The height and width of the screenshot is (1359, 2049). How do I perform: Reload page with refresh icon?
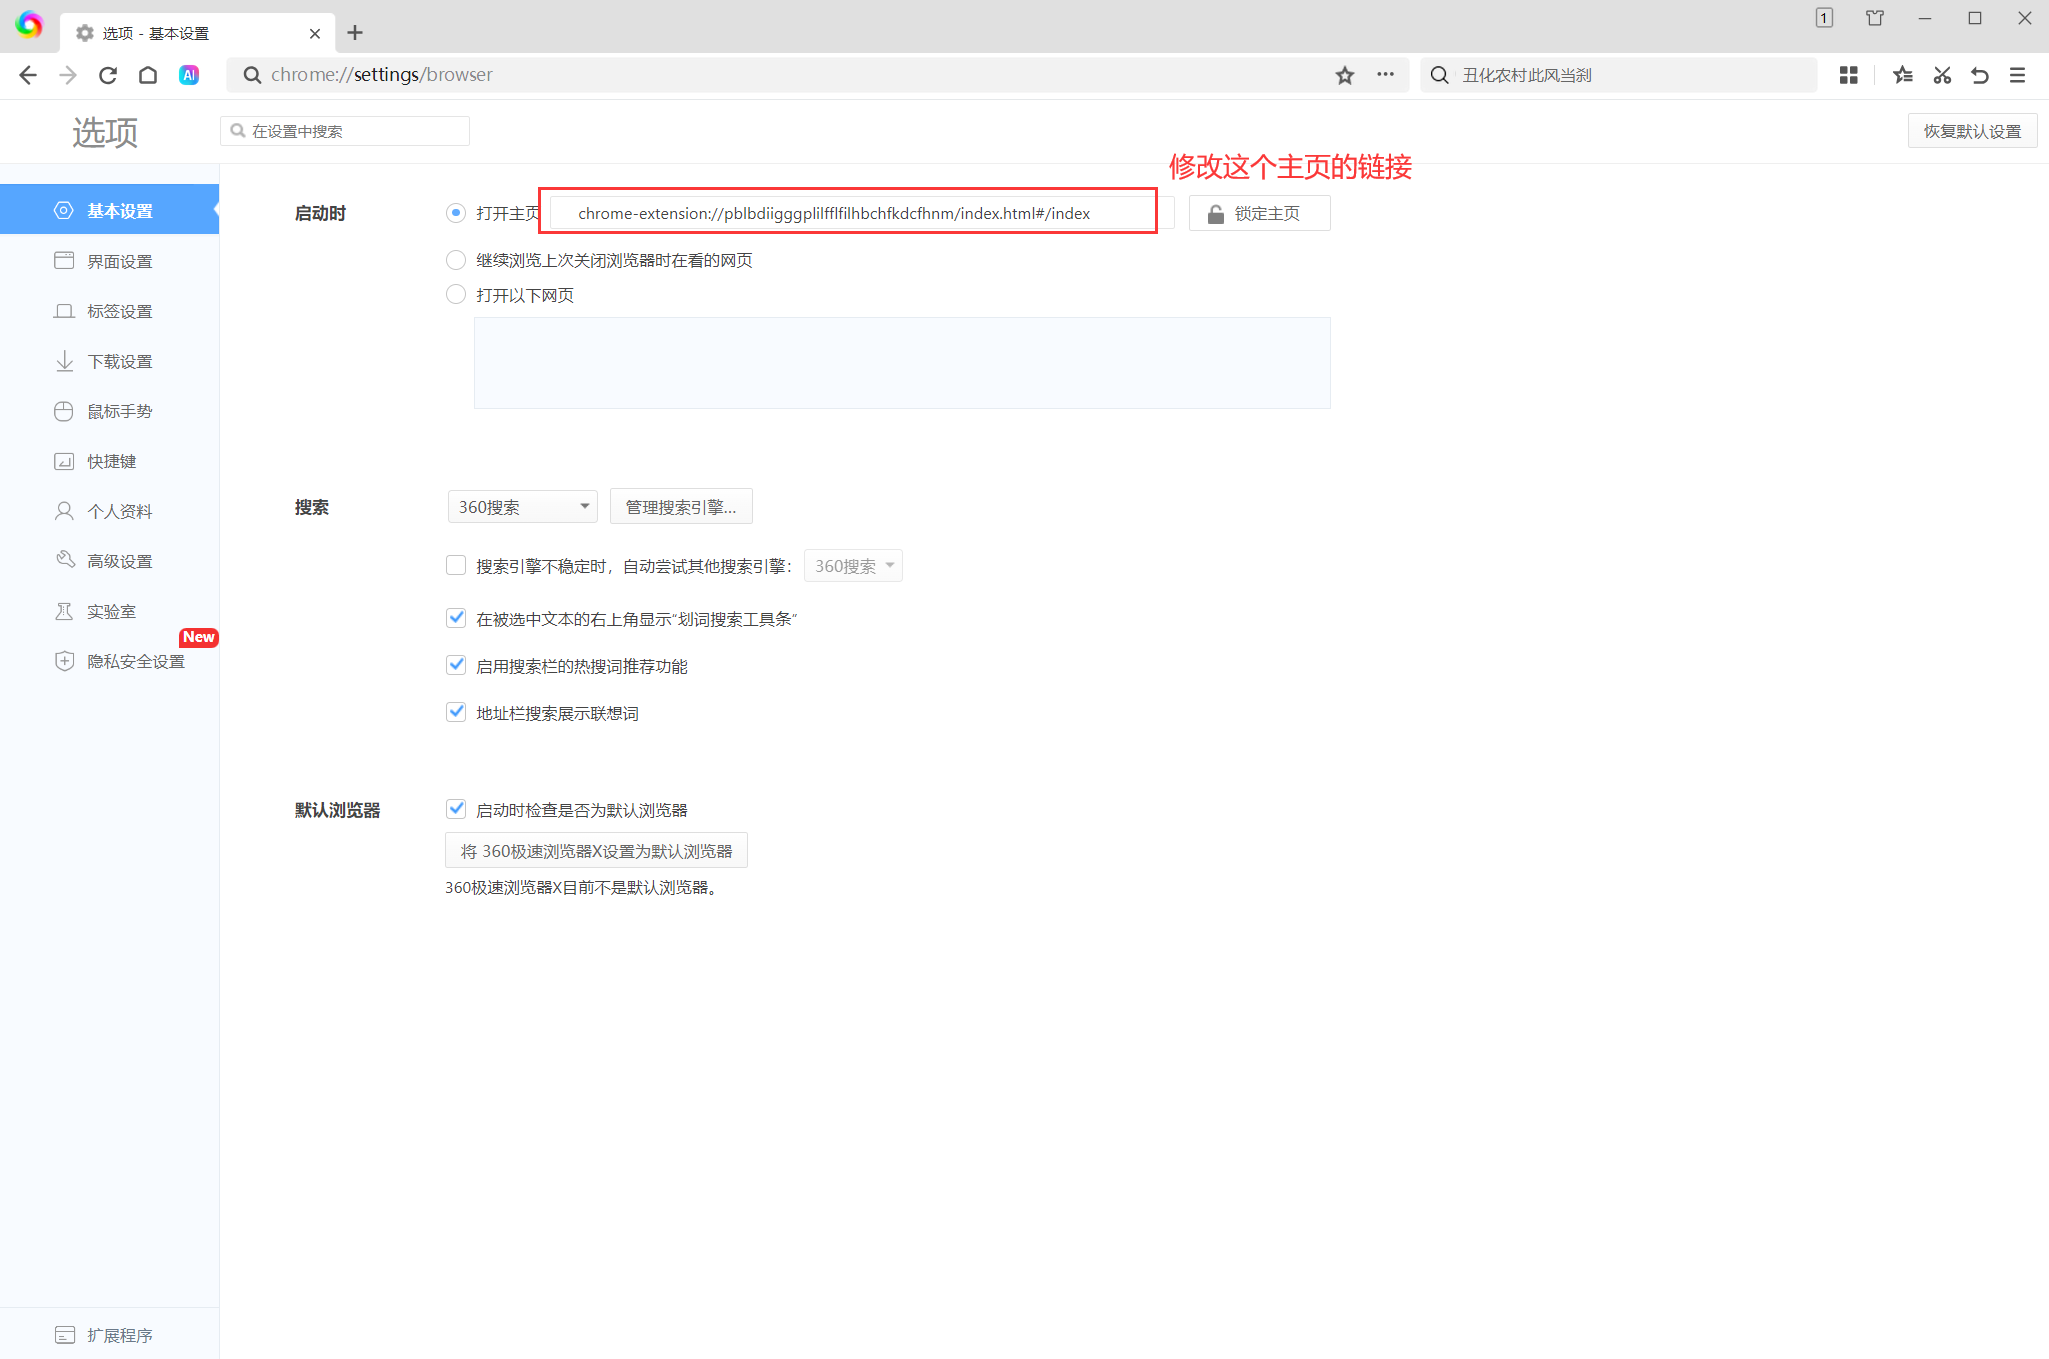point(108,75)
